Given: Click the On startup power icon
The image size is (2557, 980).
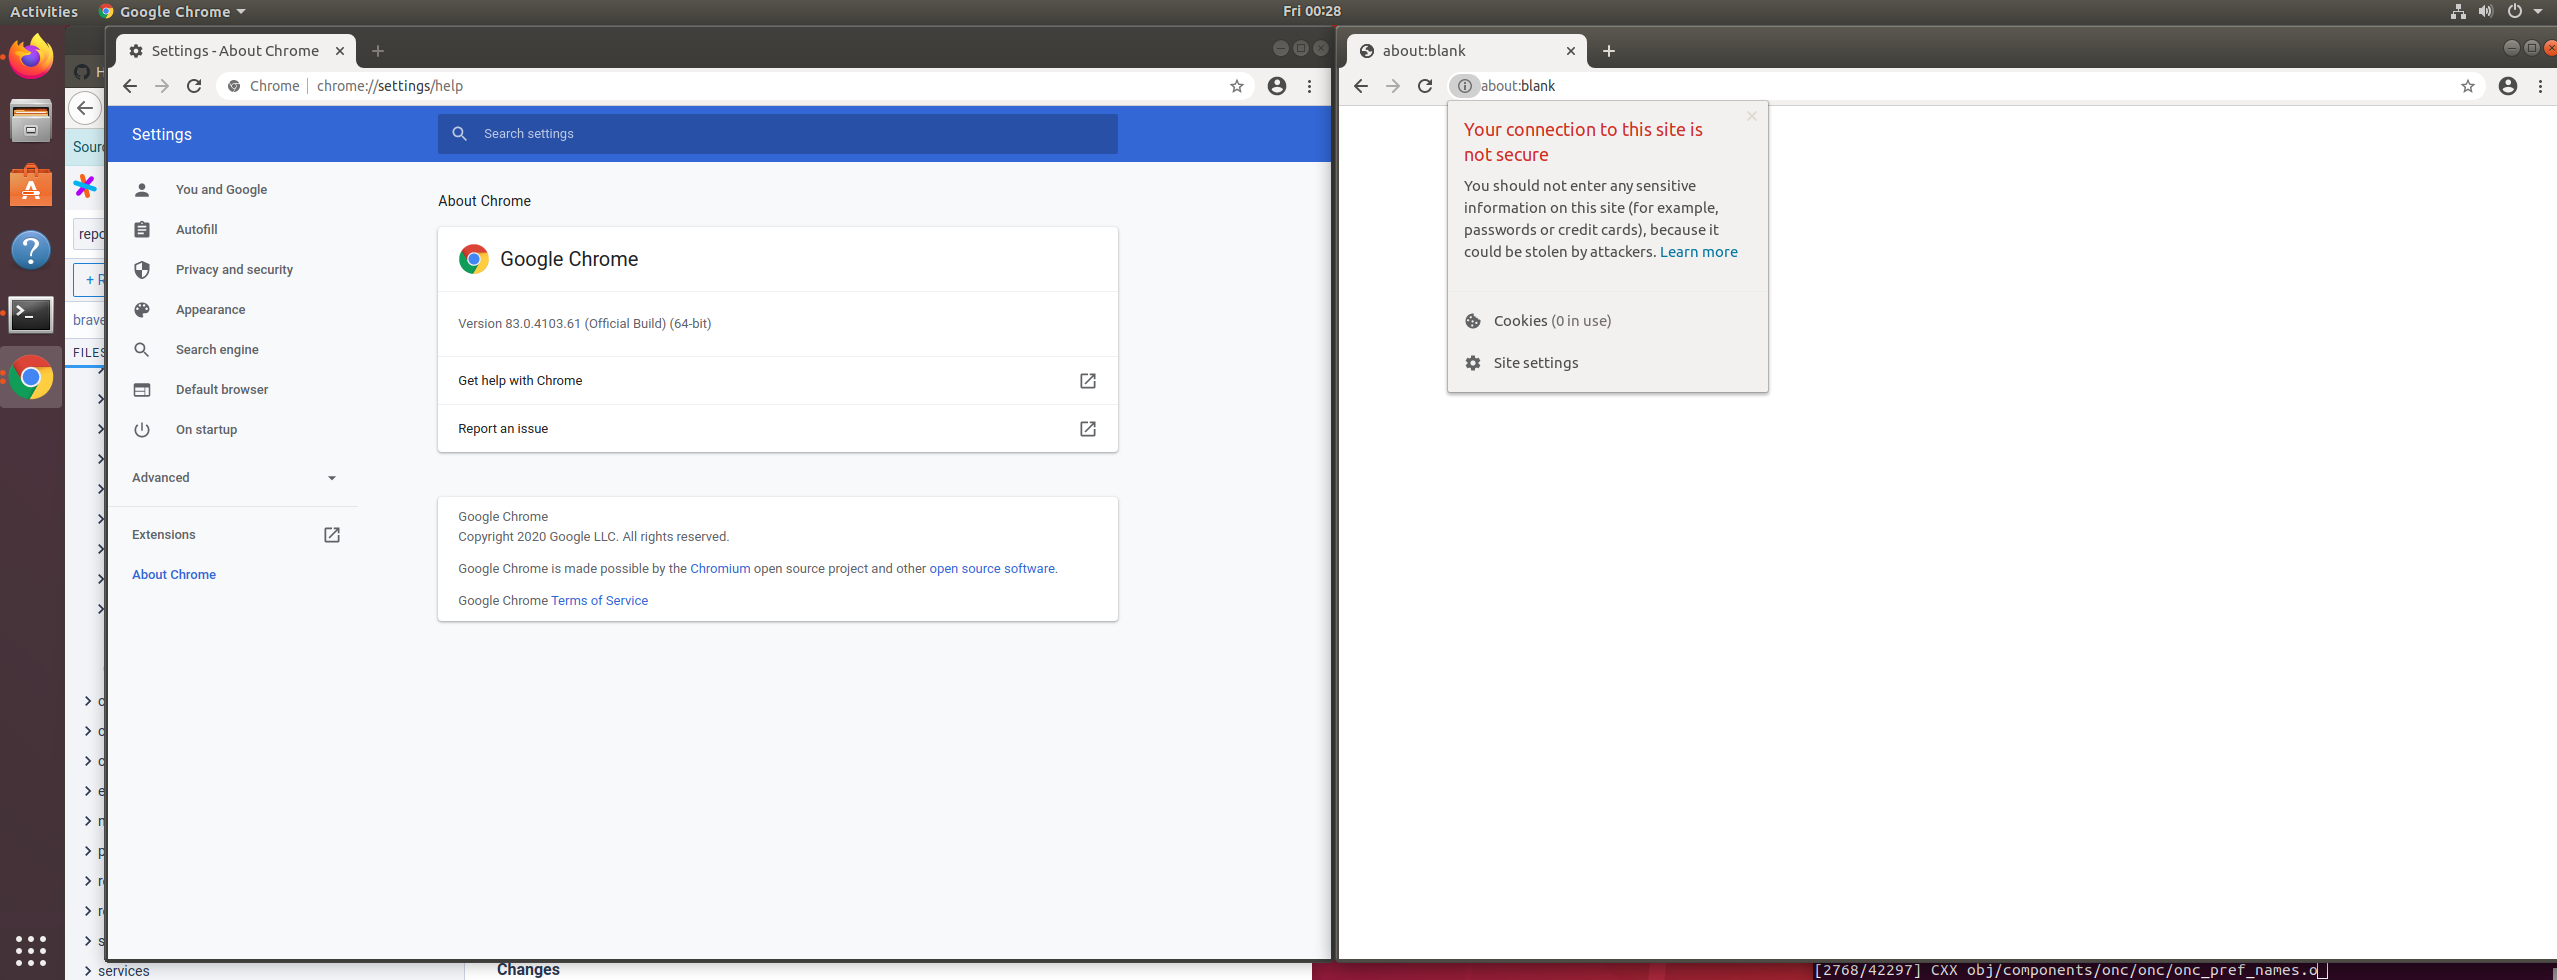Looking at the screenshot, I should pyautogui.click(x=142, y=430).
